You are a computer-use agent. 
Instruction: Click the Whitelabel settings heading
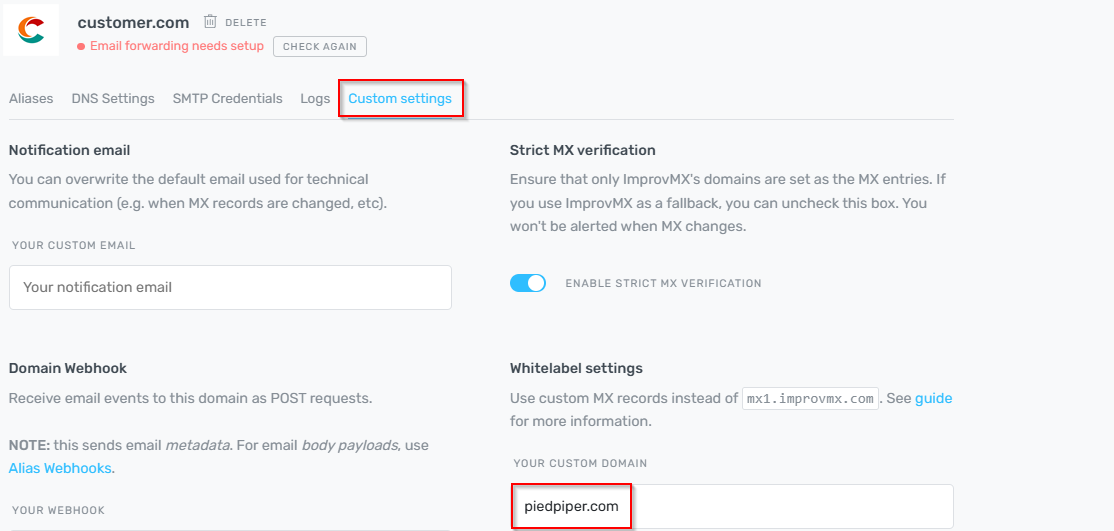pos(576,368)
